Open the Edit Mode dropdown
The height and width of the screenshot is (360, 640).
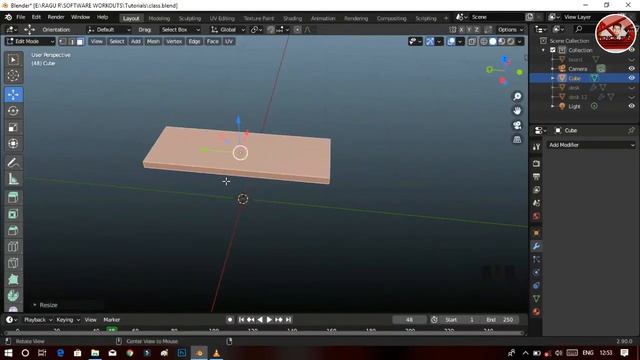tap(30, 41)
